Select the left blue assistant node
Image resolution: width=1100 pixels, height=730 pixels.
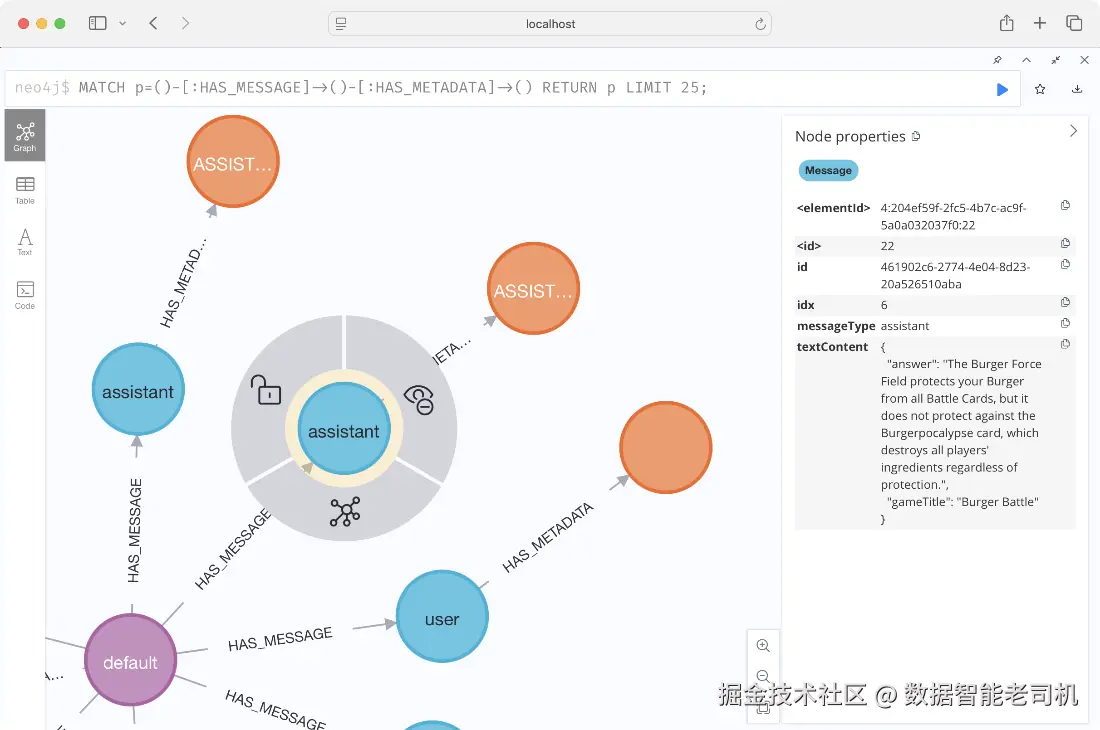[x=138, y=389]
